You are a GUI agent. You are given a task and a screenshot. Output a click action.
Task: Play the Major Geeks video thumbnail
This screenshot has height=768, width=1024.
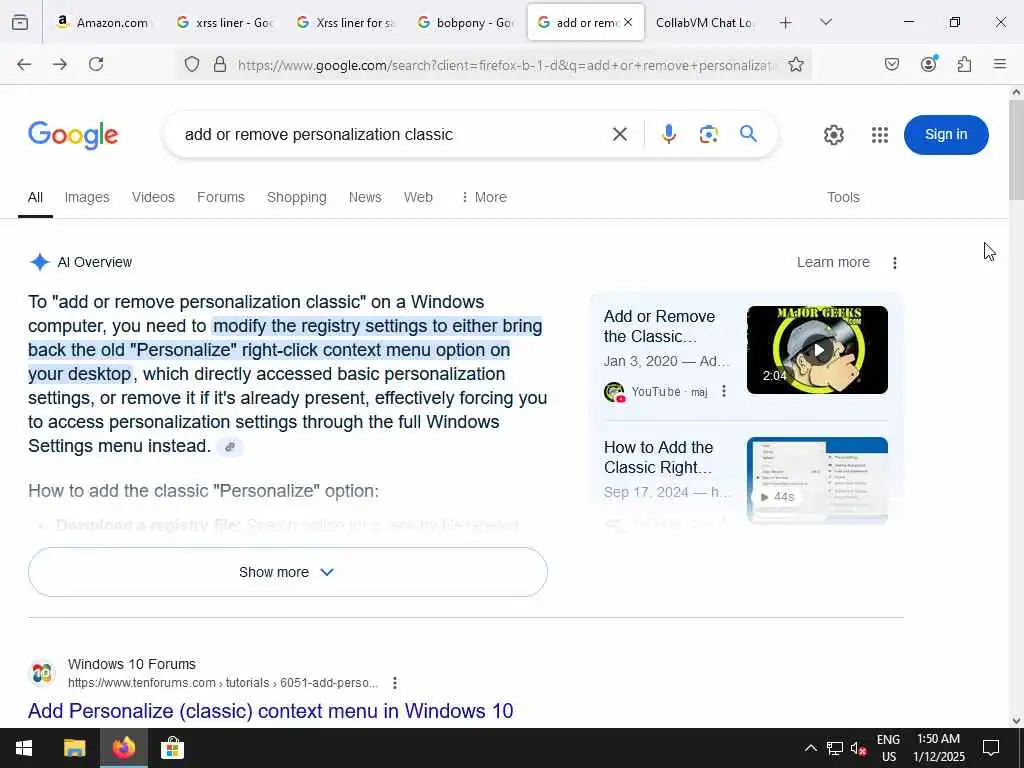point(817,350)
